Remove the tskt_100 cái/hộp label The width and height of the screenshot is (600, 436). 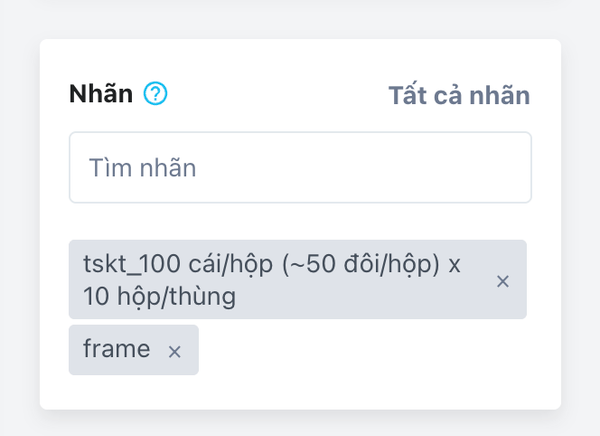[x=503, y=282]
